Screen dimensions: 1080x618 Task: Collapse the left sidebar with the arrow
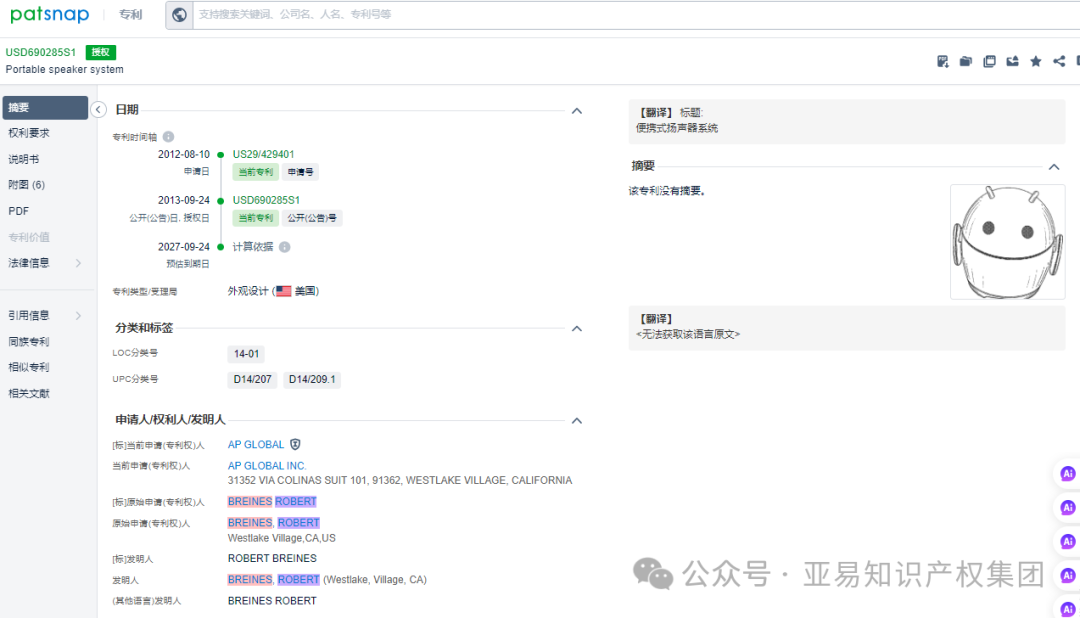[x=98, y=110]
